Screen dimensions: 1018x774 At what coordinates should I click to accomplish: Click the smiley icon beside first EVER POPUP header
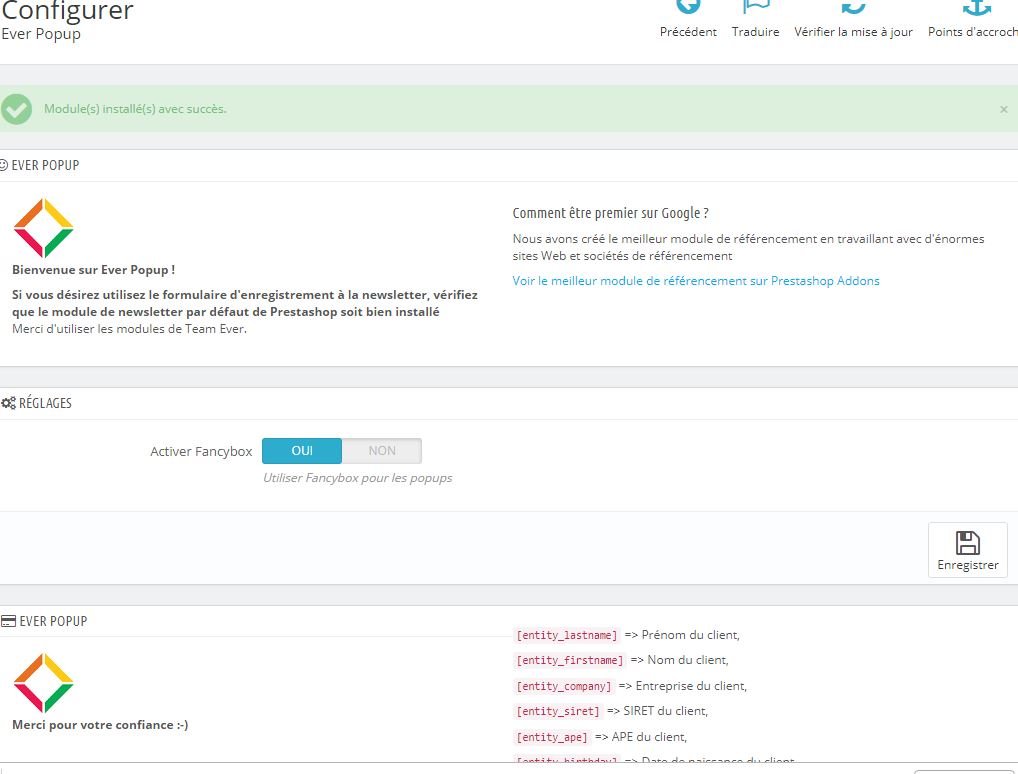point(4,165)
